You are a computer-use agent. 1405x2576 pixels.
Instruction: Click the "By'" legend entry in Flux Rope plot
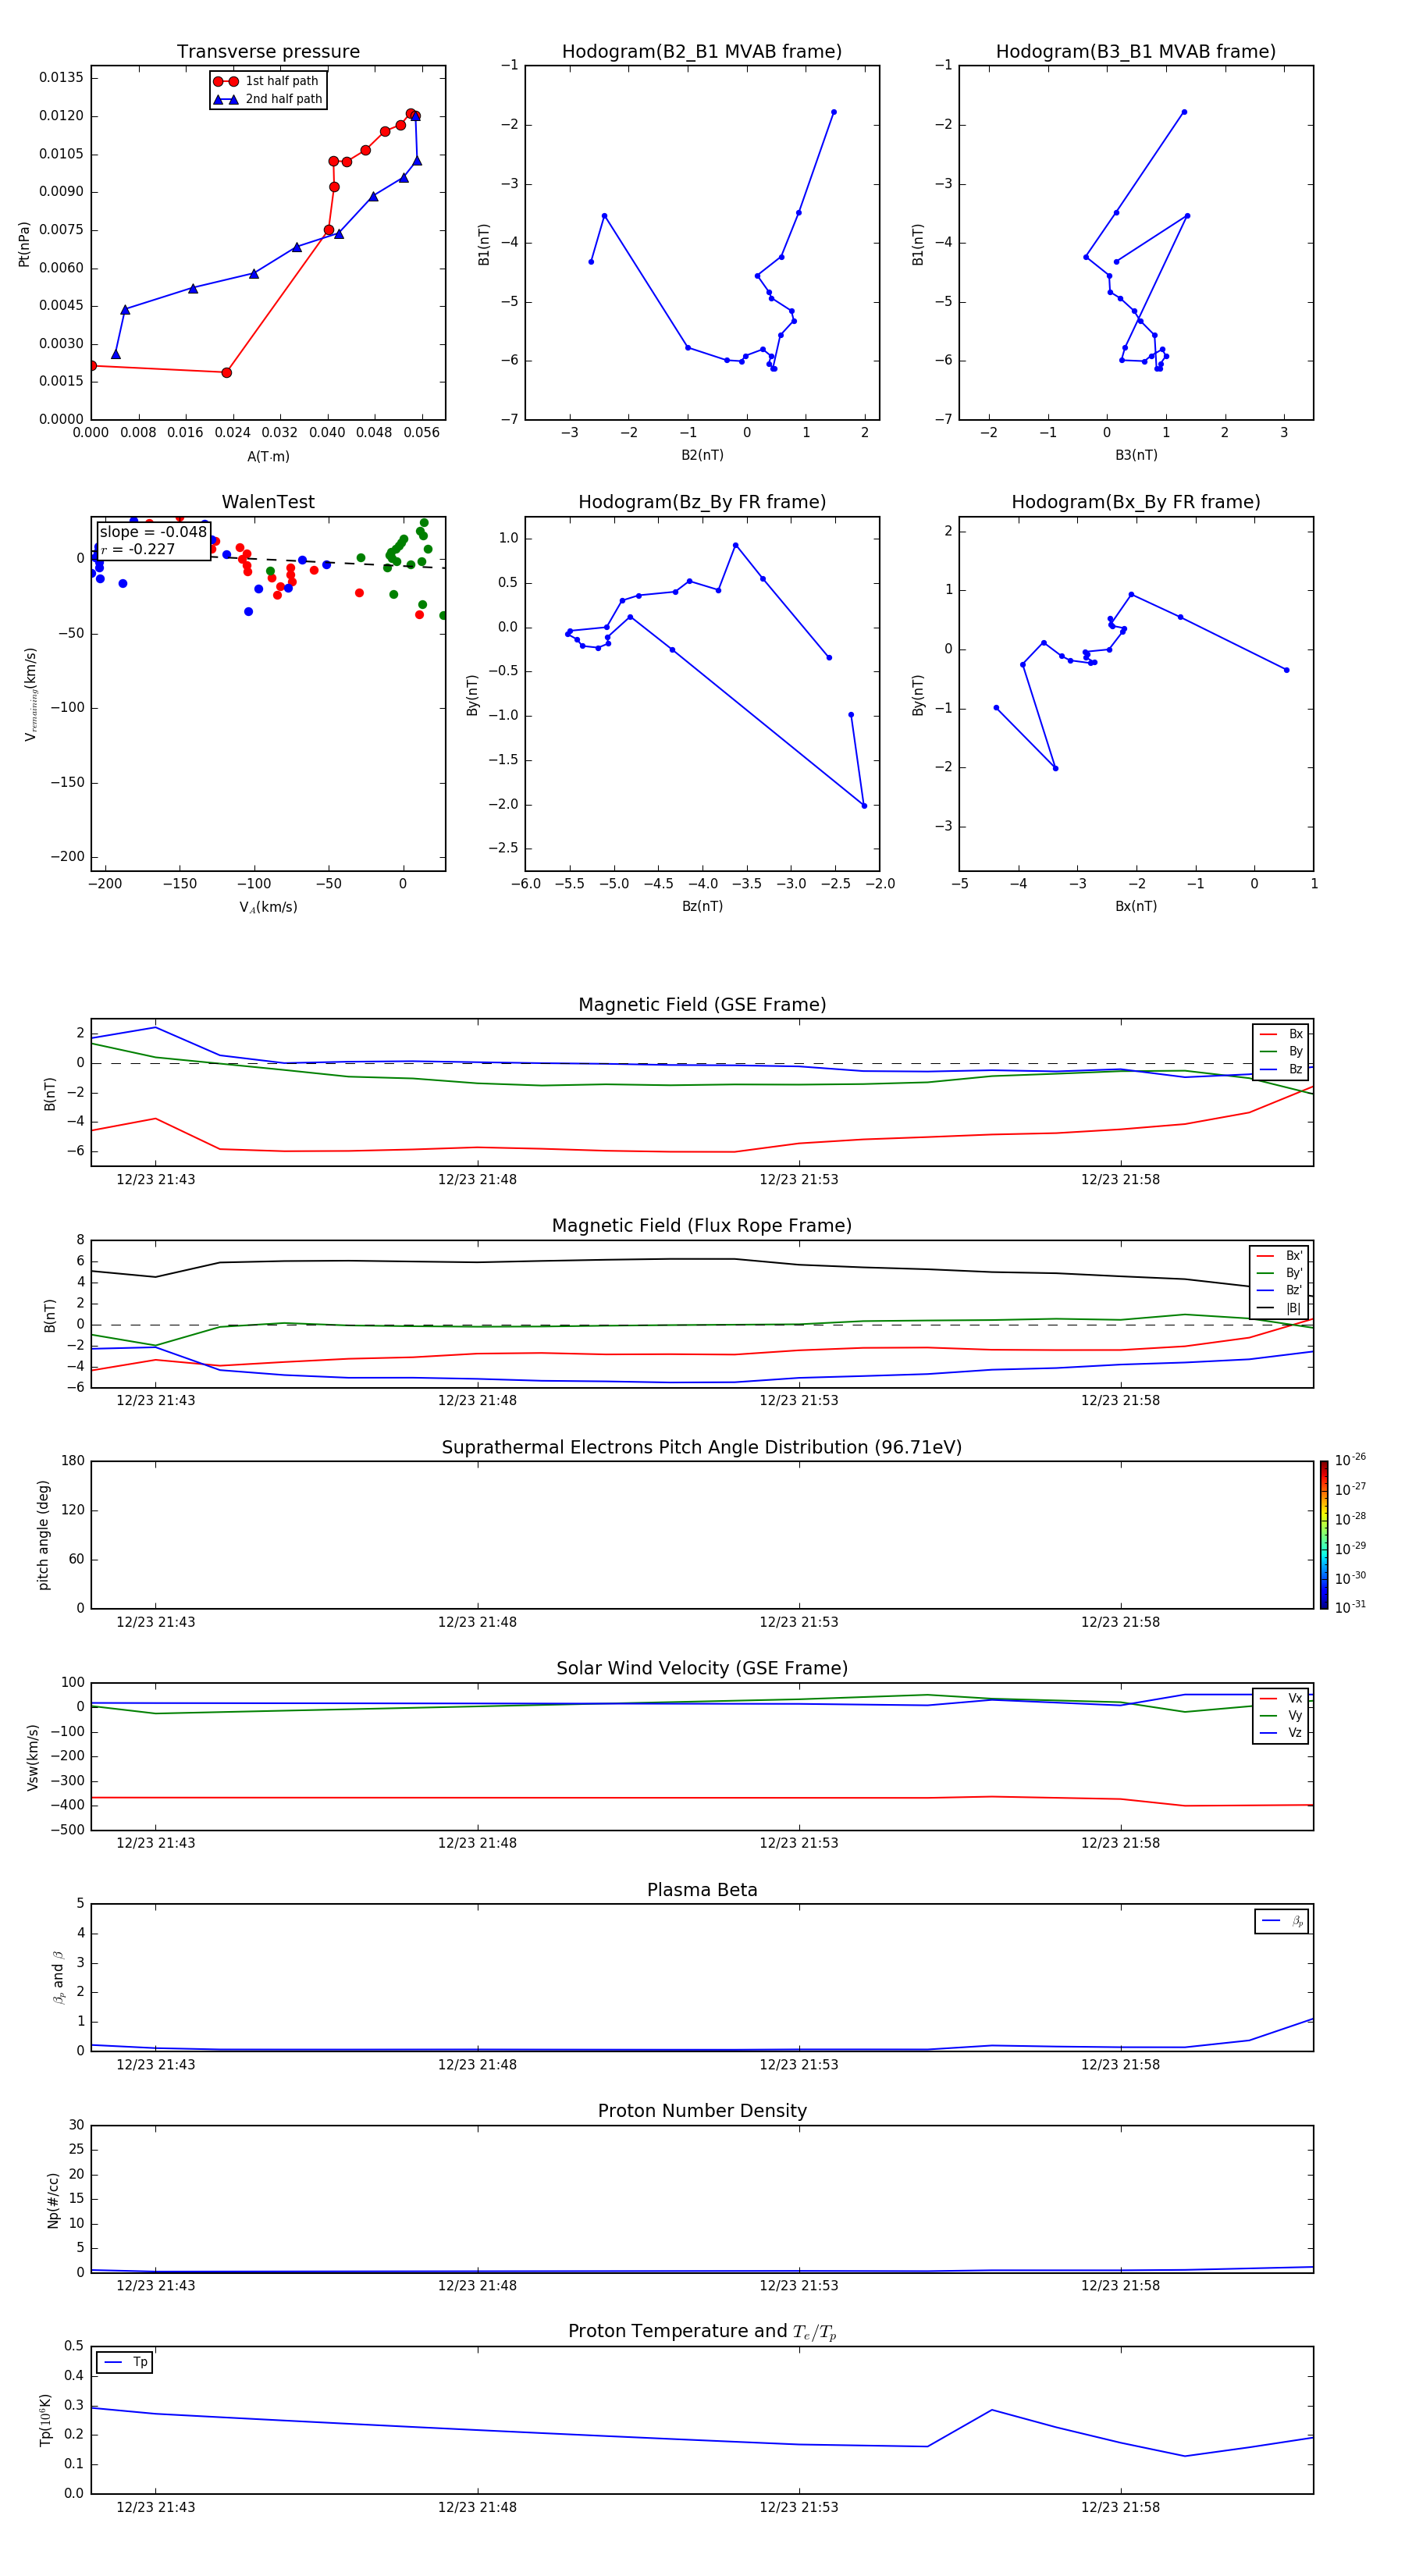[x=1279, y=1273]
